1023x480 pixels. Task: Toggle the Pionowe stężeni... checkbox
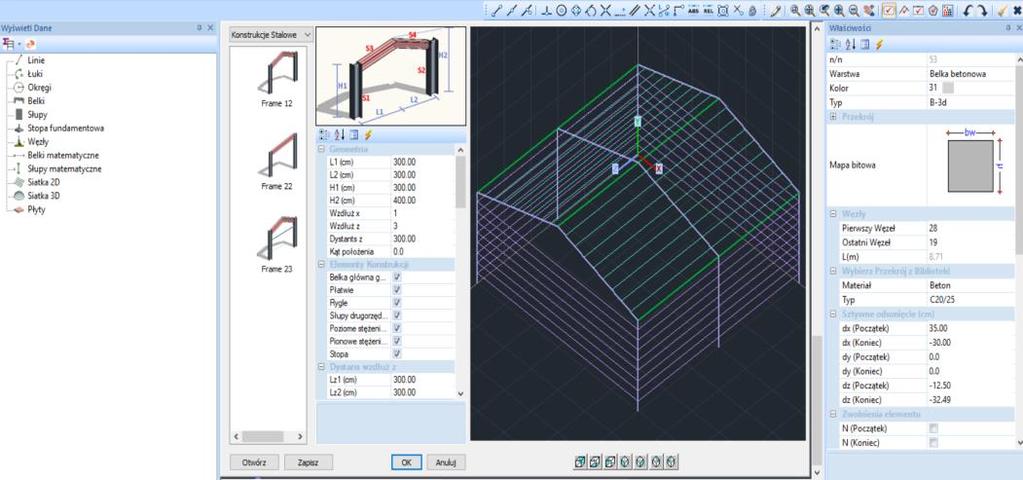pyautogui.click(x=397, y=341)
